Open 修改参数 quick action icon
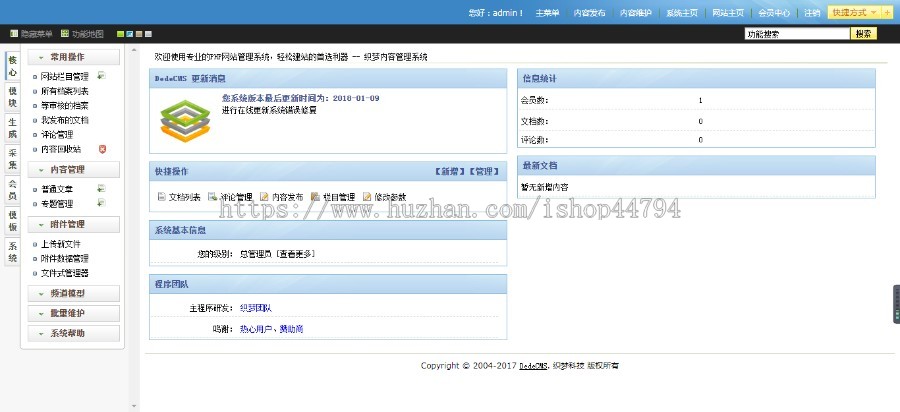The width and height of the screenshot is (900, 412). [367, 196]
